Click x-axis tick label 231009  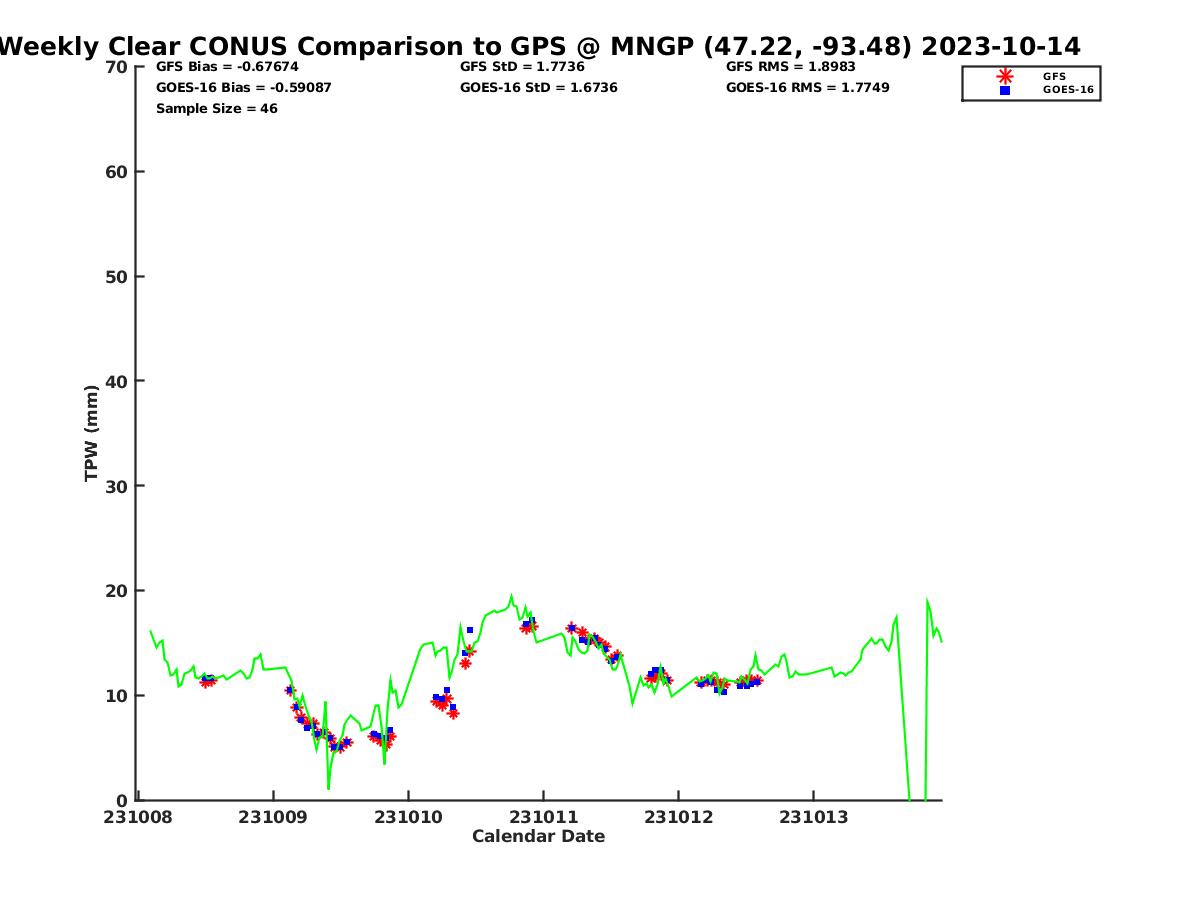pyautogui.click(x=272, y=817)
